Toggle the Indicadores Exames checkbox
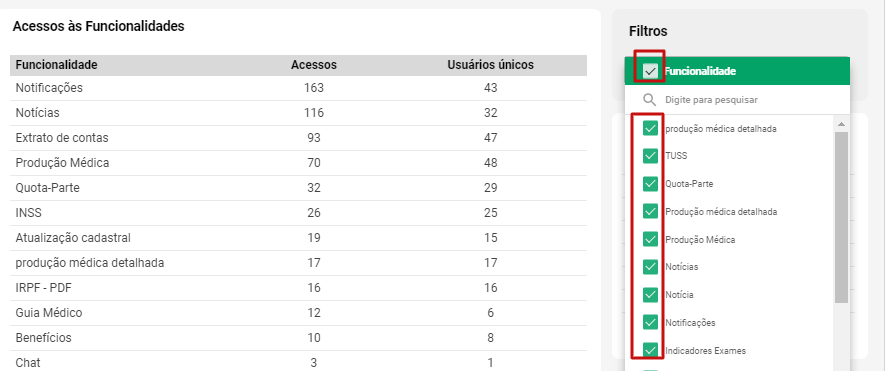Image resolution: width=885 pixels, height=371 pixels. tap(651, 350)
